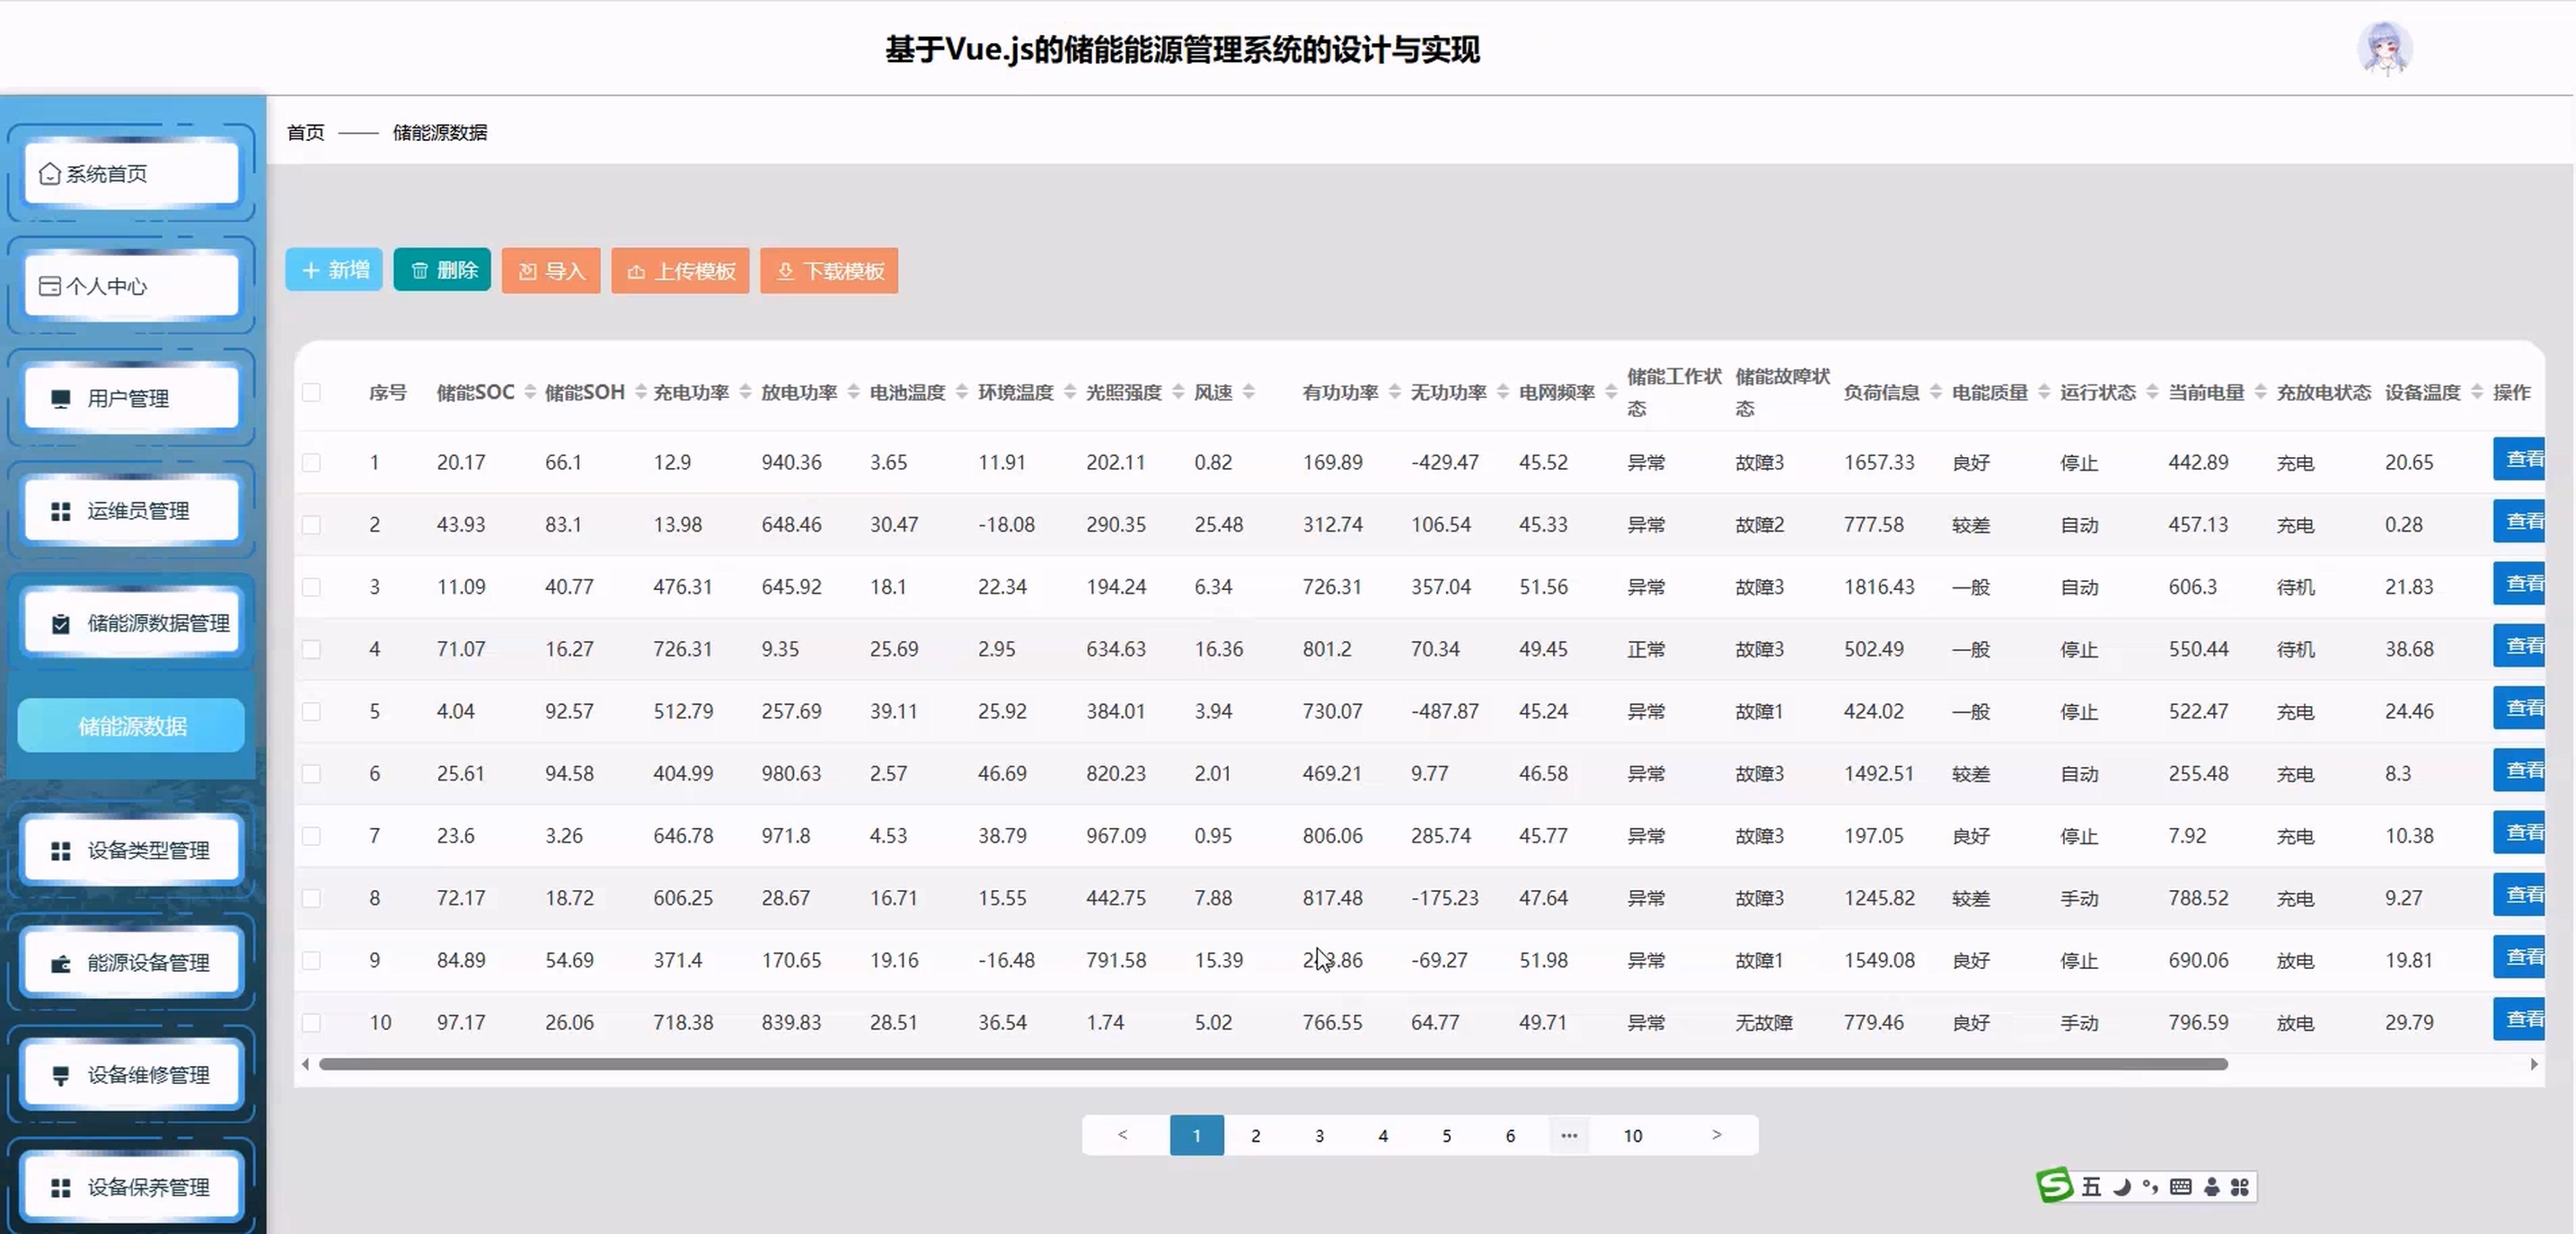Screen dimensions: 2576x1234
Task: Click the icon beside 设备维修管理
Action: [x=61, y=1075]
